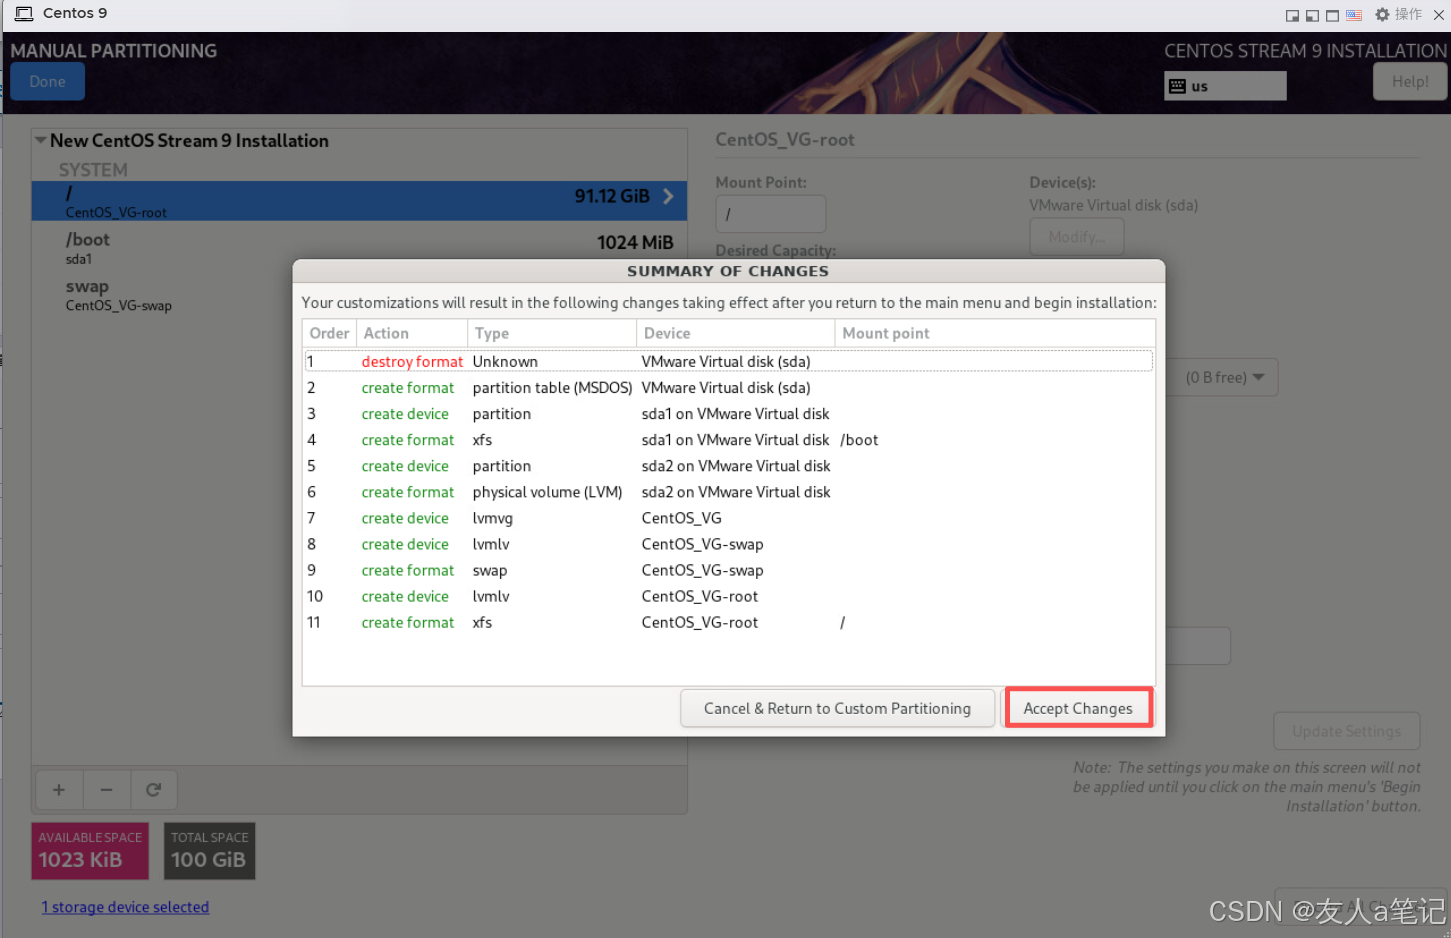The height and width of the screenshot is (938, 1451).
Task: Open installer help with the Help! button
Action: click(1410, 82)
